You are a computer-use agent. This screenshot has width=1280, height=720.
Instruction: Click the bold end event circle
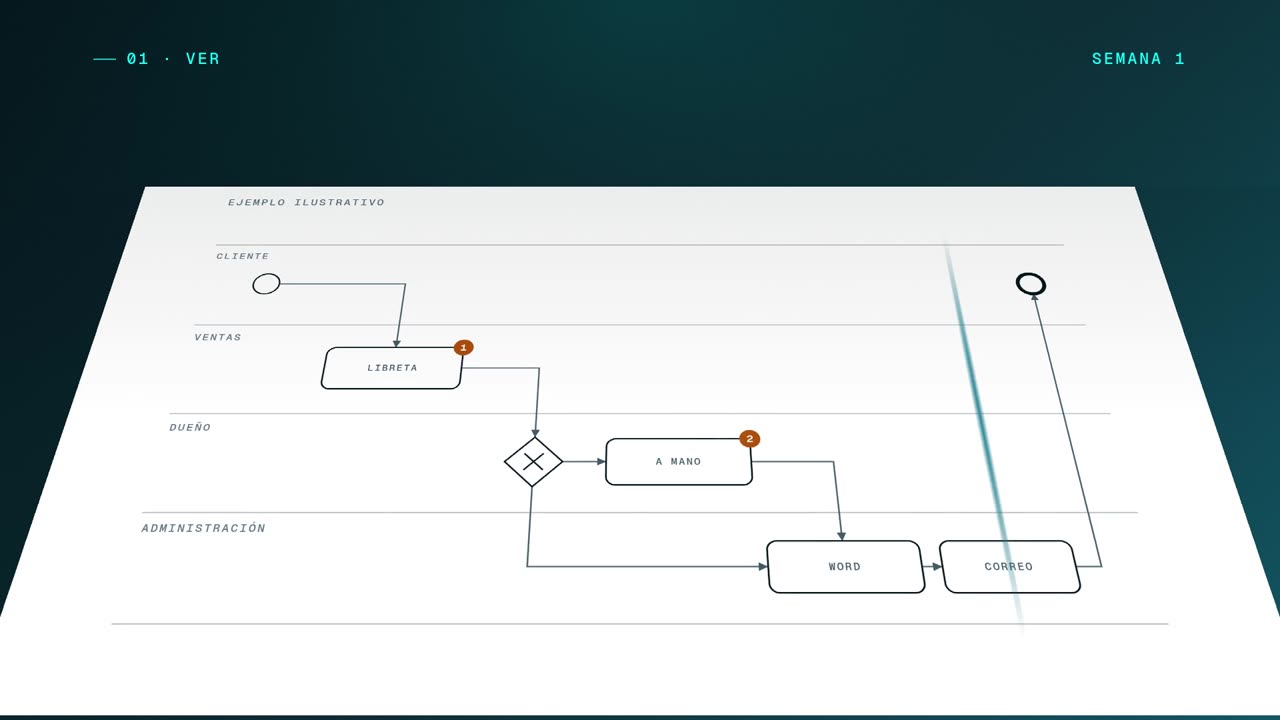1031,284
